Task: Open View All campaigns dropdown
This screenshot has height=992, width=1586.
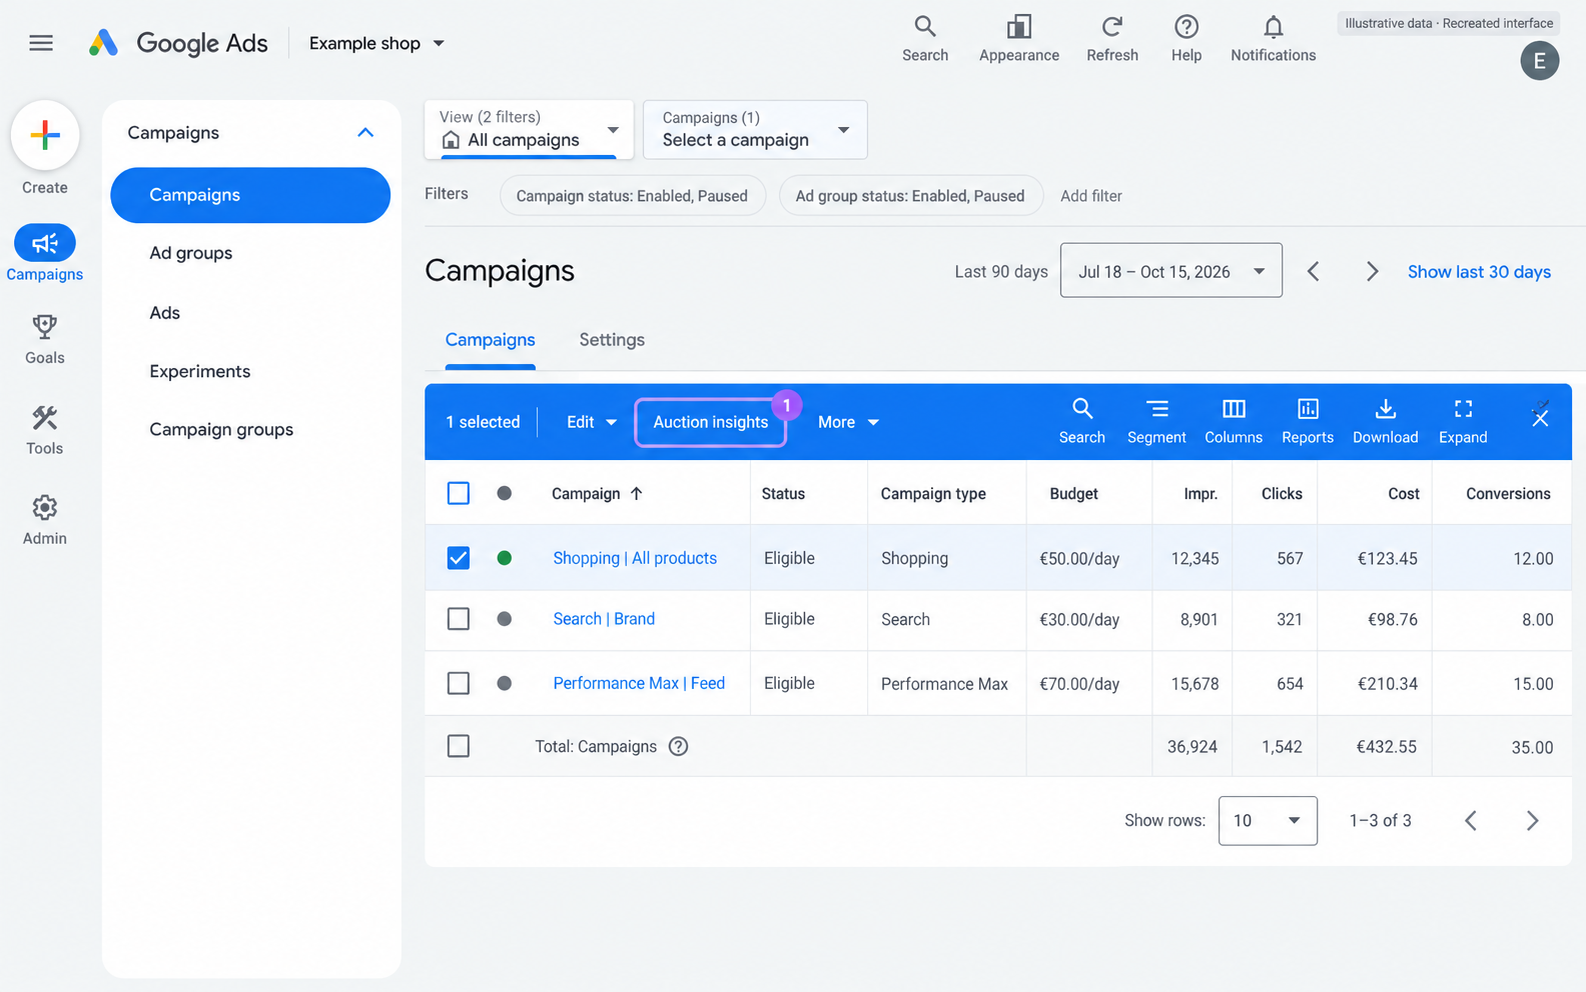Action: click(529, 129)
